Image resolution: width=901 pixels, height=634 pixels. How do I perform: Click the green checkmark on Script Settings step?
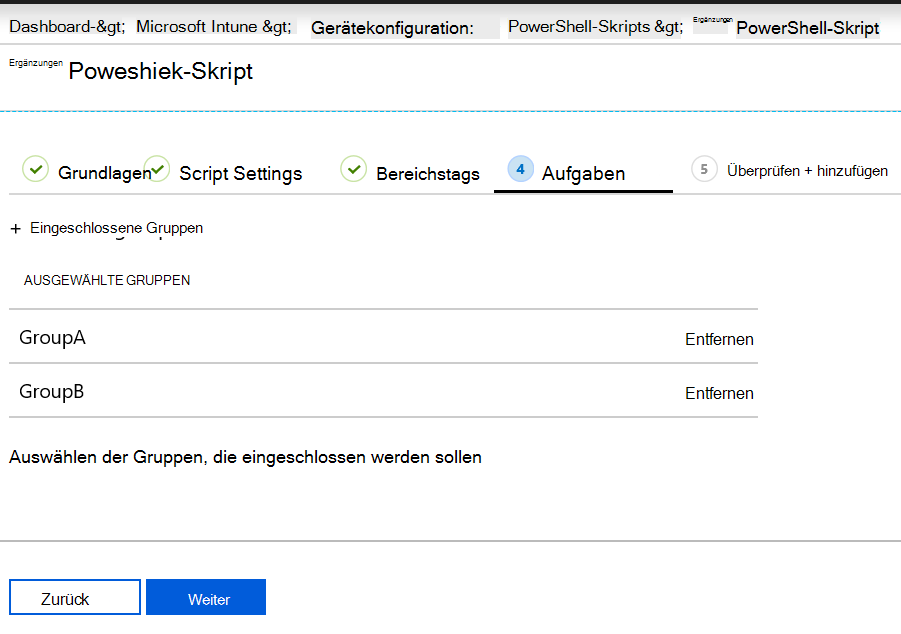click(157, 170)
